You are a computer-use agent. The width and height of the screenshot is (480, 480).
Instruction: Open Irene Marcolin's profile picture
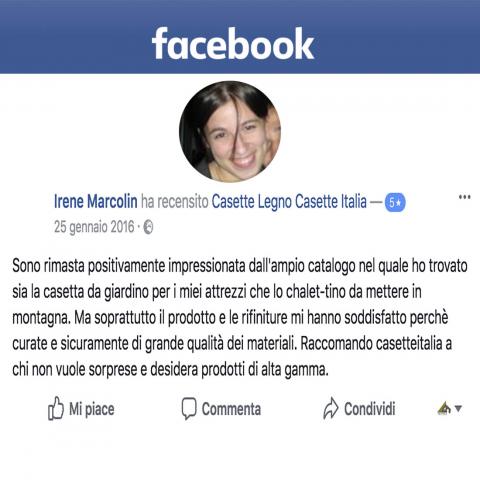(230, 131)
